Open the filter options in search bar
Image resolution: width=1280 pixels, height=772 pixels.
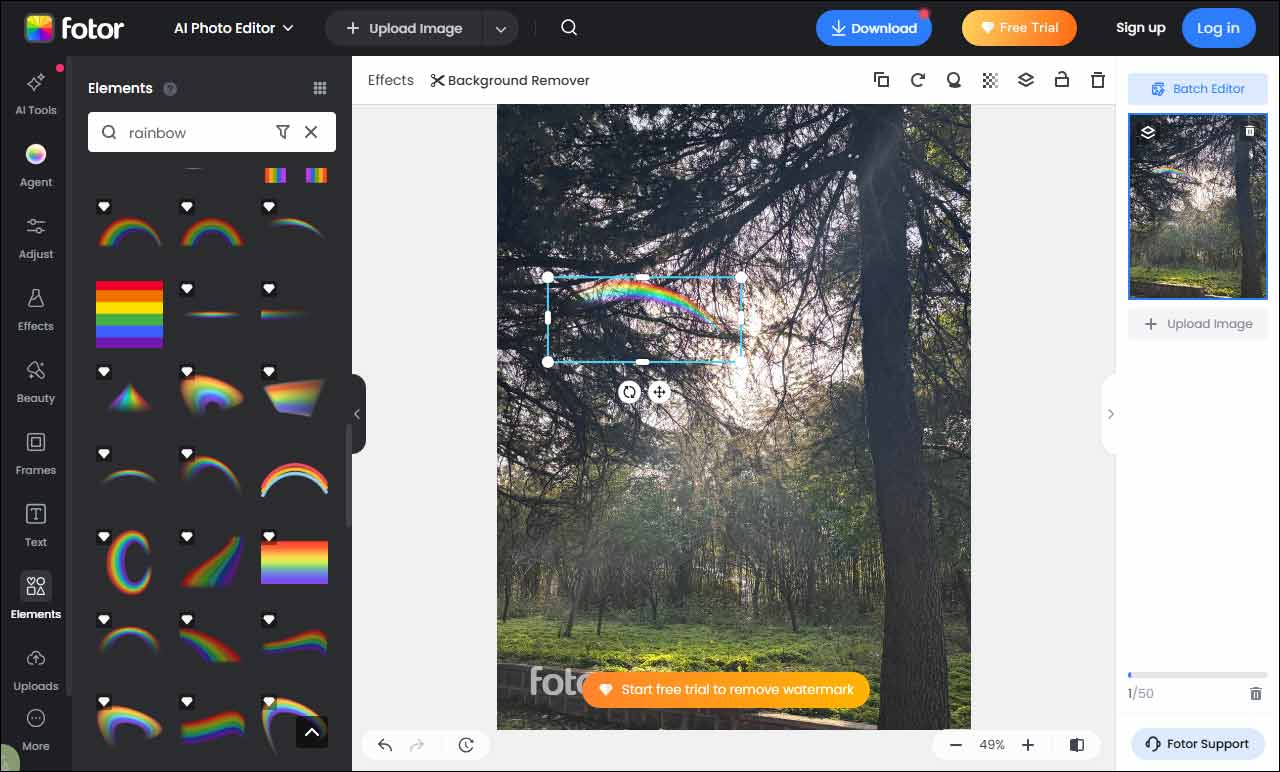point(283,132)
